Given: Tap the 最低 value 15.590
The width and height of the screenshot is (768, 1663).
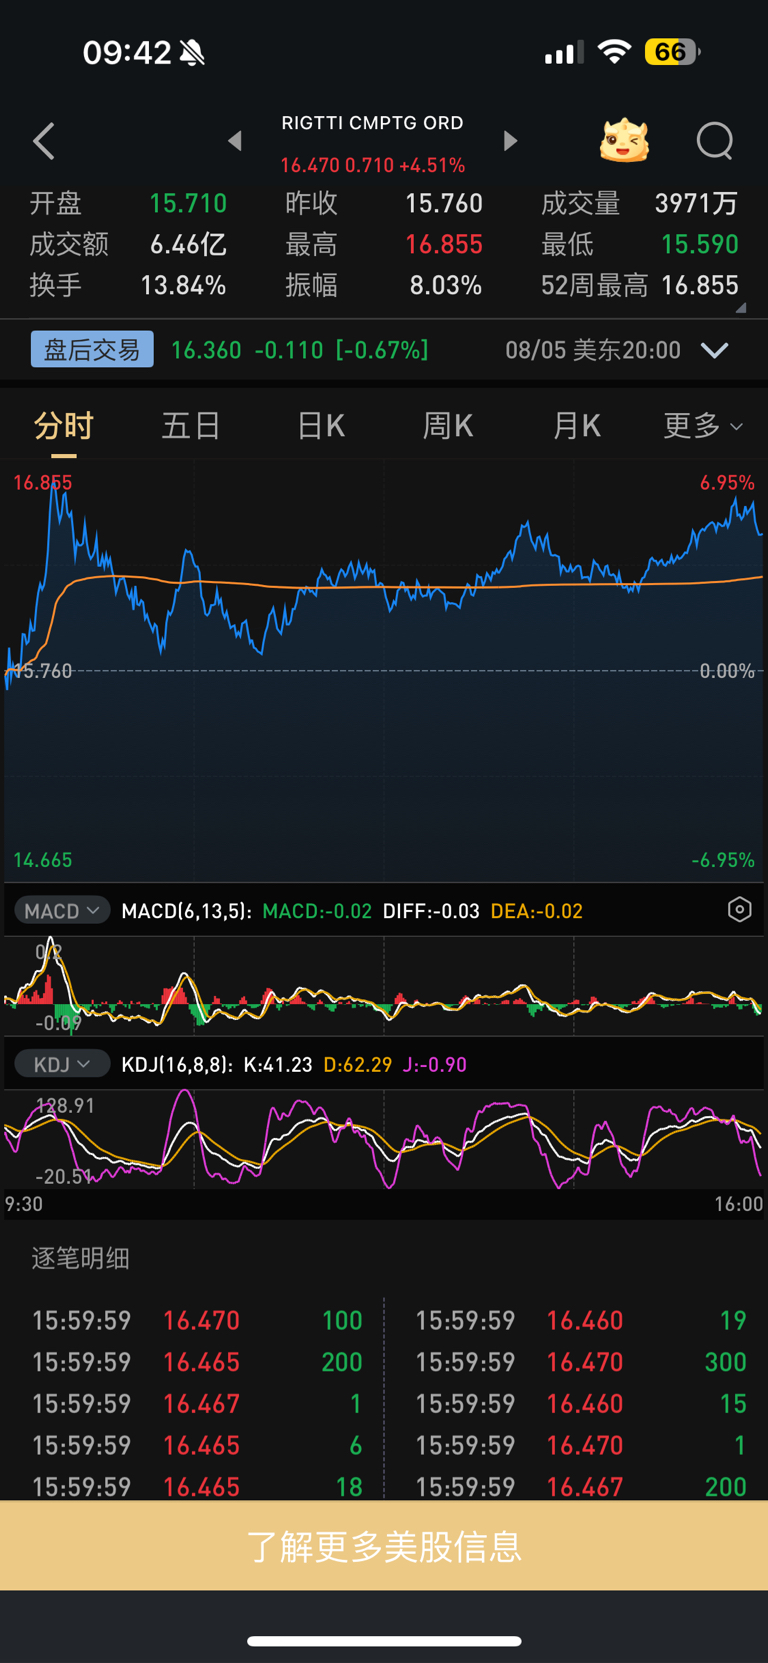Looking at the screenshot, I should pos(700,245).
